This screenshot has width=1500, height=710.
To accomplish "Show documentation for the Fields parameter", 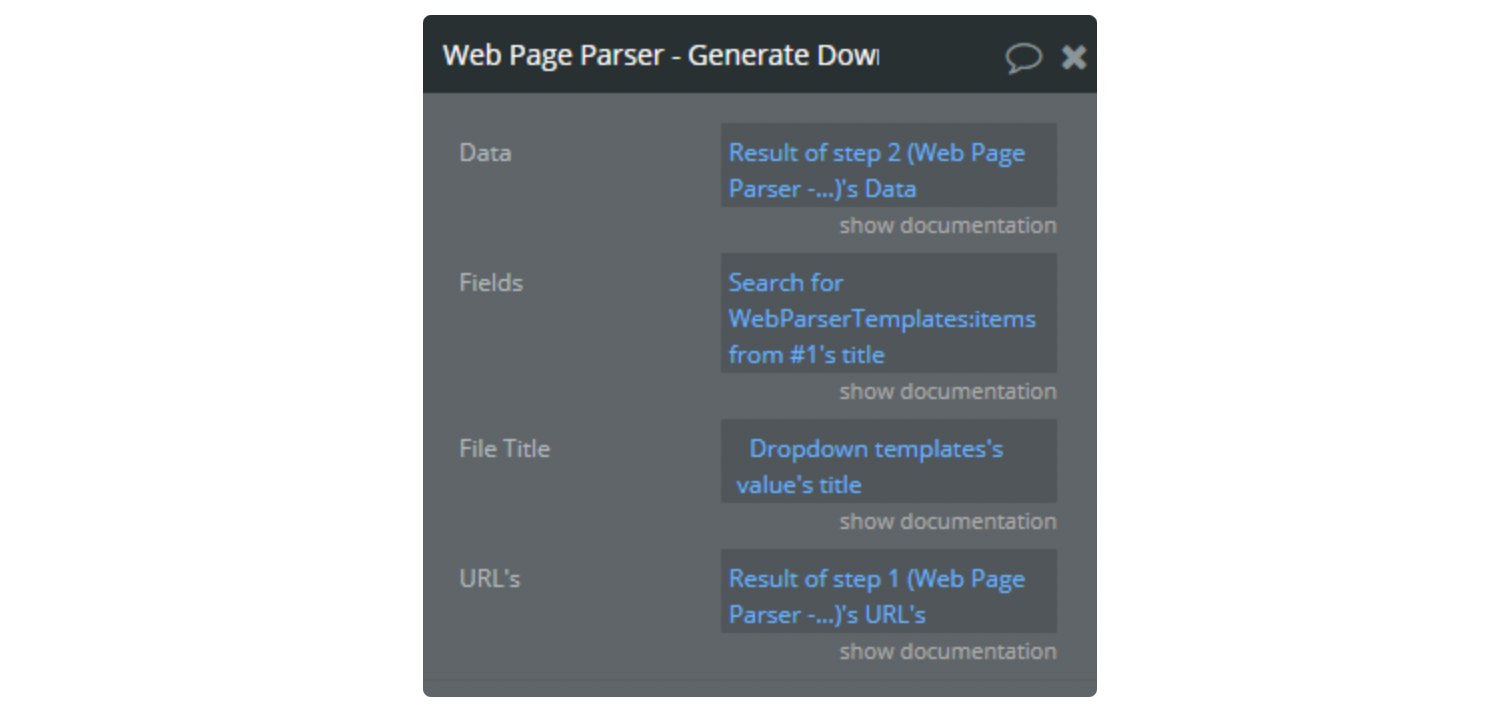I will [x=947, y=391].
